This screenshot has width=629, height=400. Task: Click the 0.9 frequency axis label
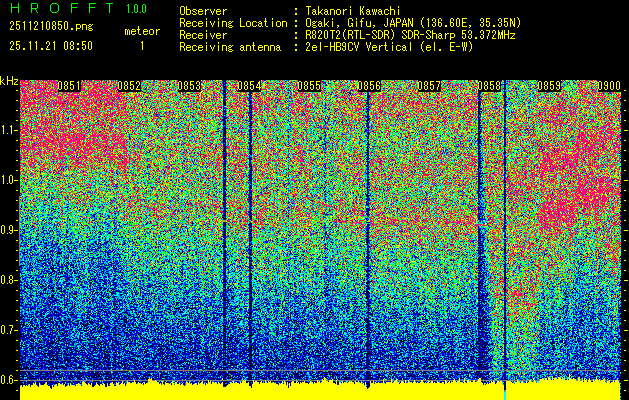(x=9, y=230)
